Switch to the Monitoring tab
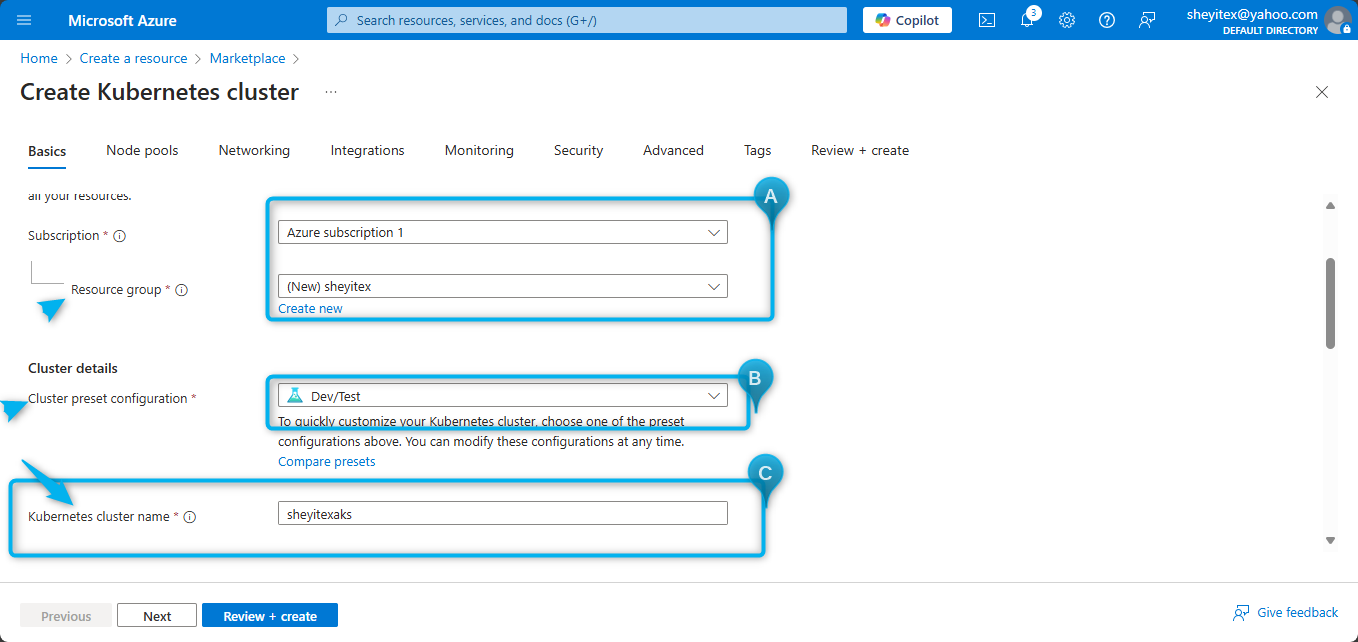Screen dimensions: 1358x642 pyautogui.click(x=479, y=150)
